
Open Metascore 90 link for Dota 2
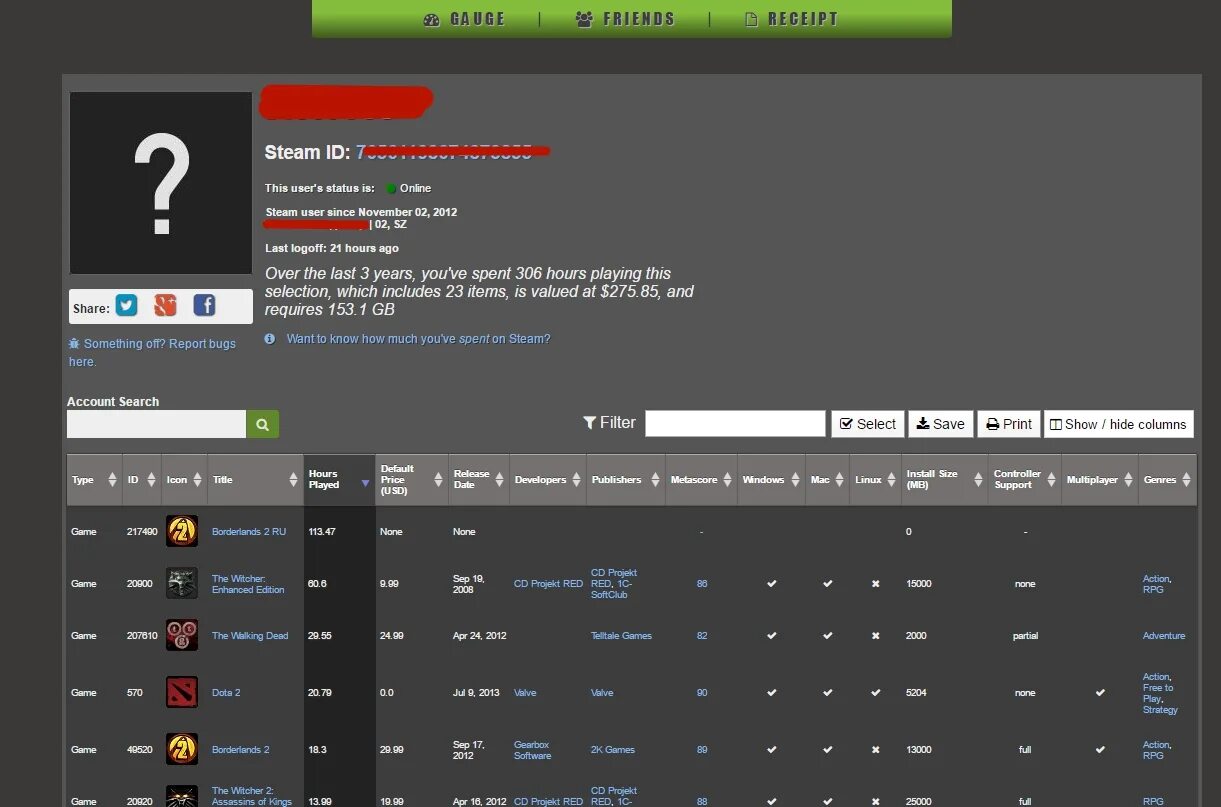(702, 693)
